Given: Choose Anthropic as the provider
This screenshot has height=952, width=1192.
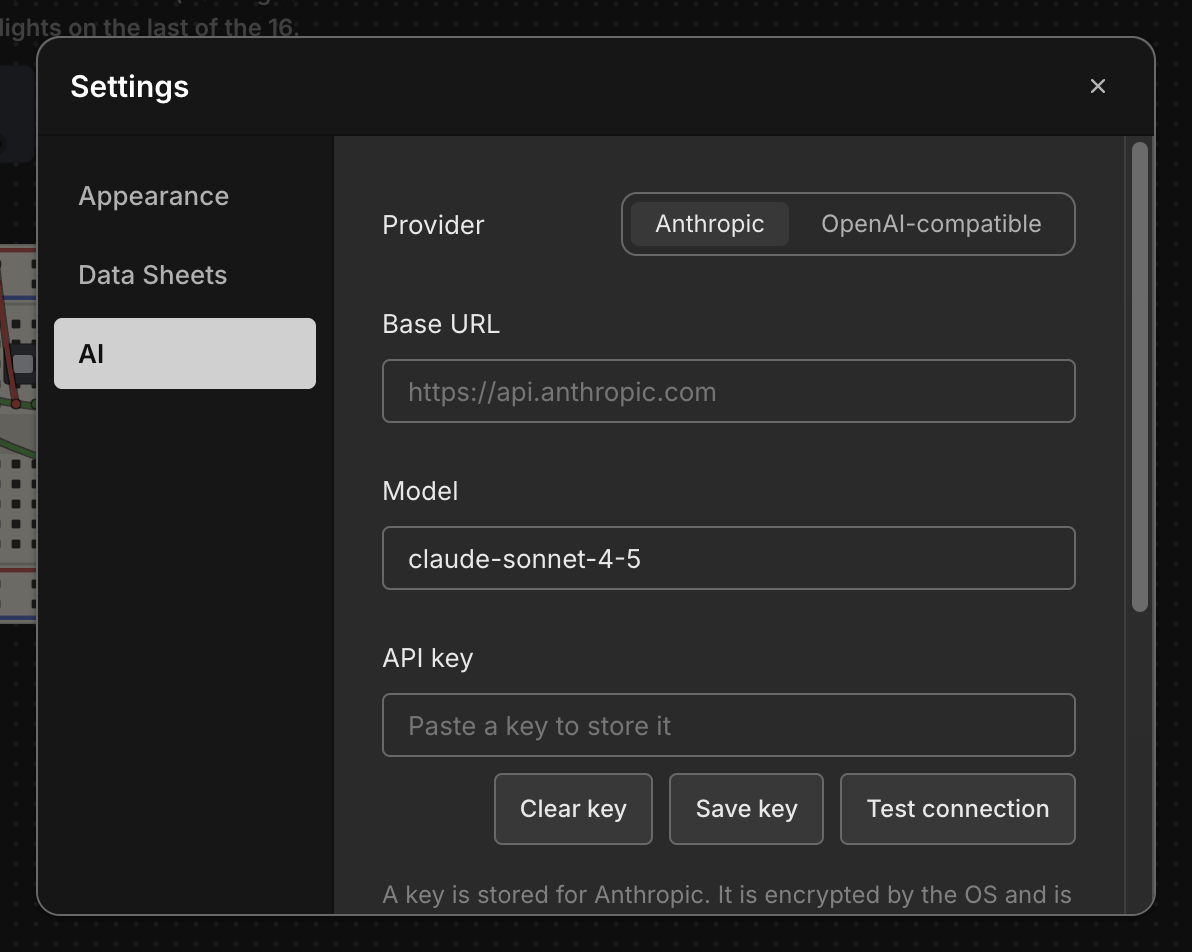Looking at the screenshot, I should point(709,224).
